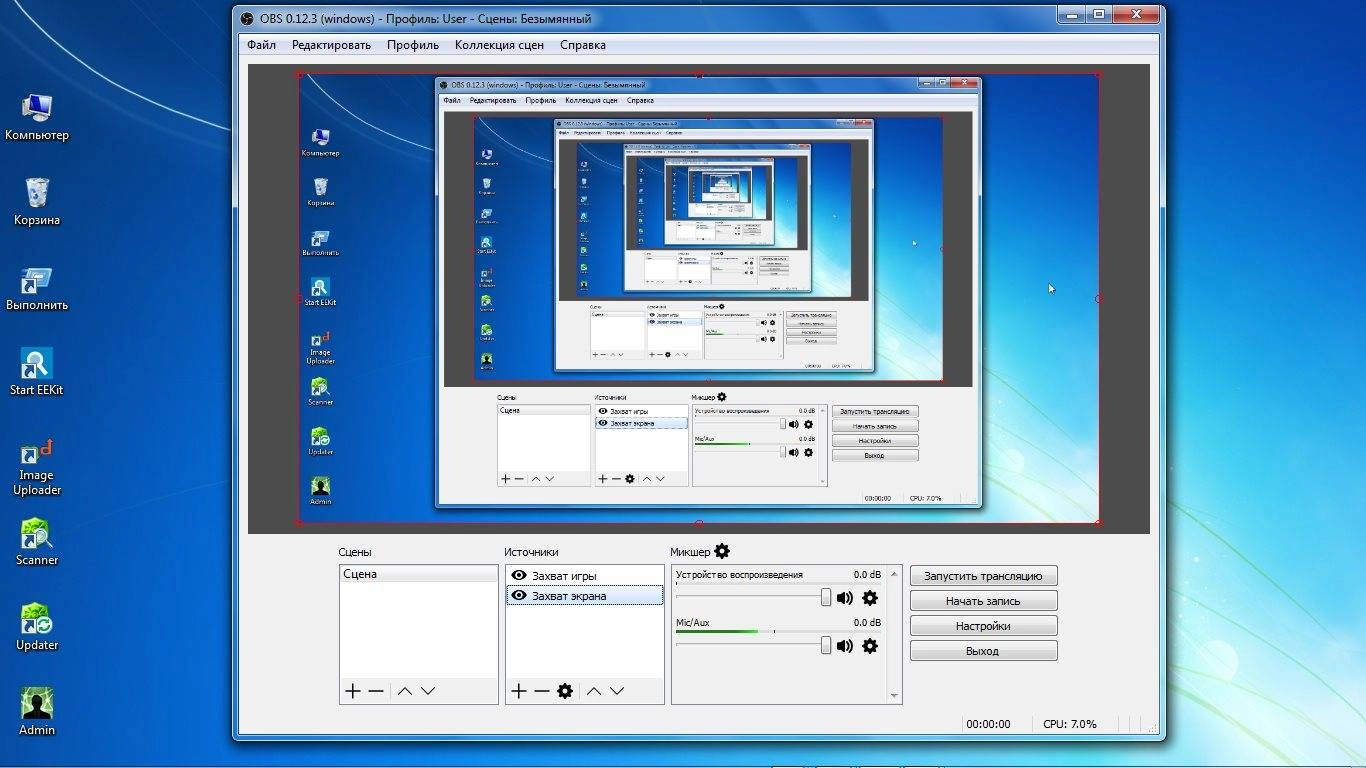Image resolution: width=1366 pixels, height=768 pixels.
Task: Toggle visibility of Захват экрана source
Action: tap(519, 596)
